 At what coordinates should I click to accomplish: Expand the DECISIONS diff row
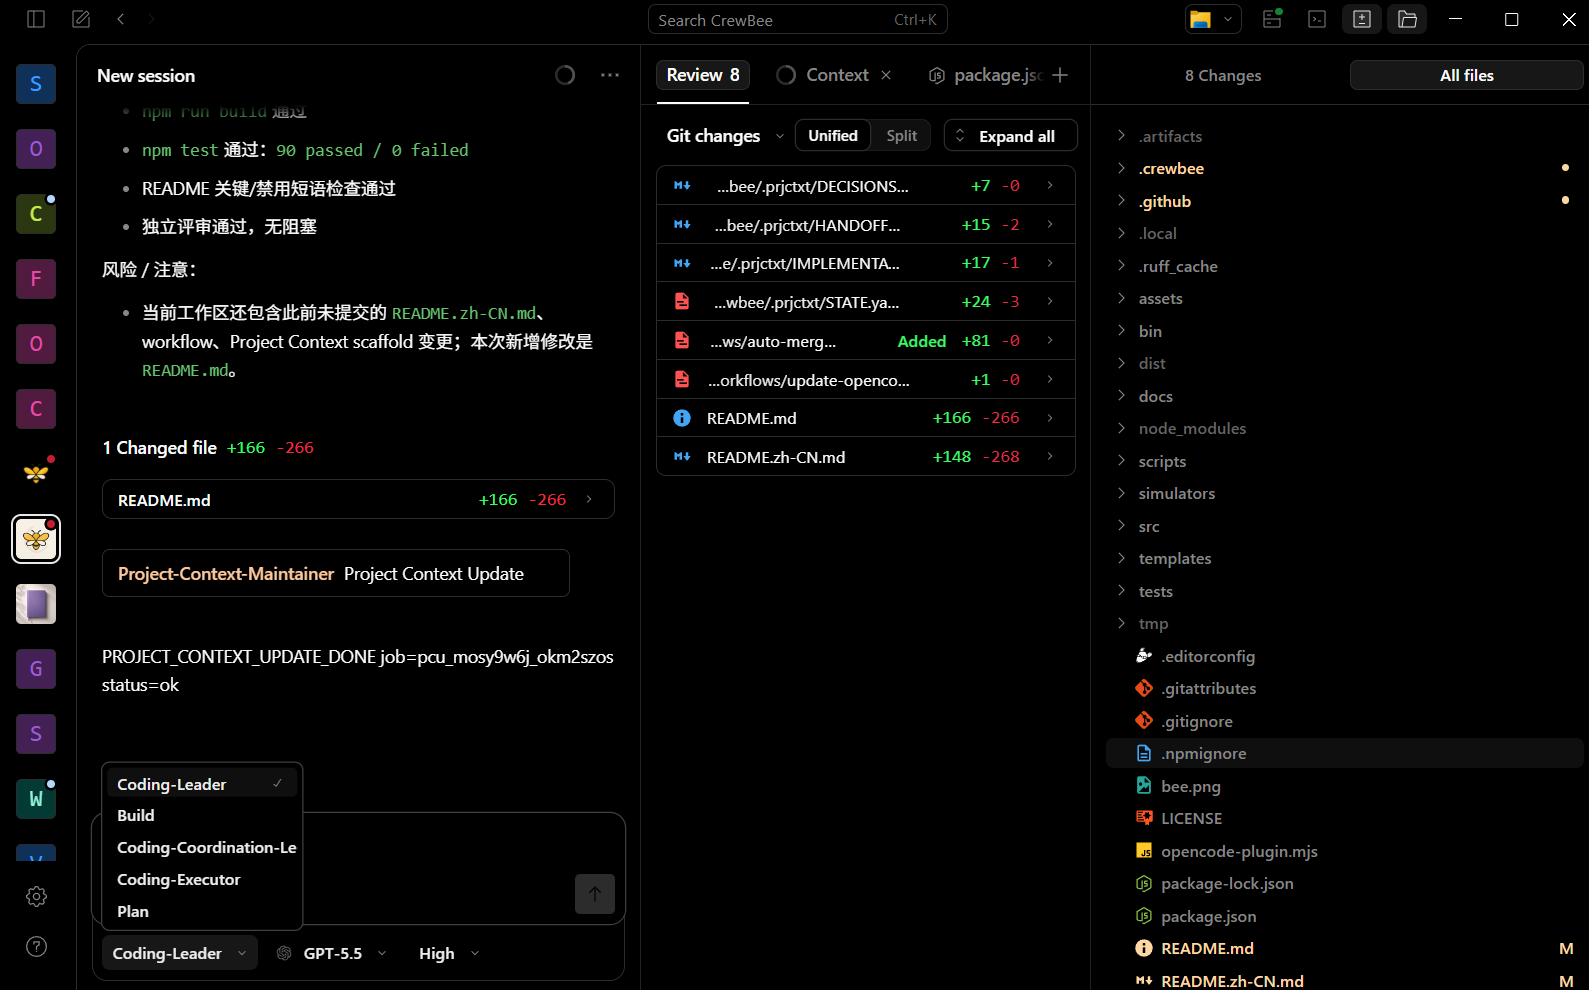(x=866, y=186)
